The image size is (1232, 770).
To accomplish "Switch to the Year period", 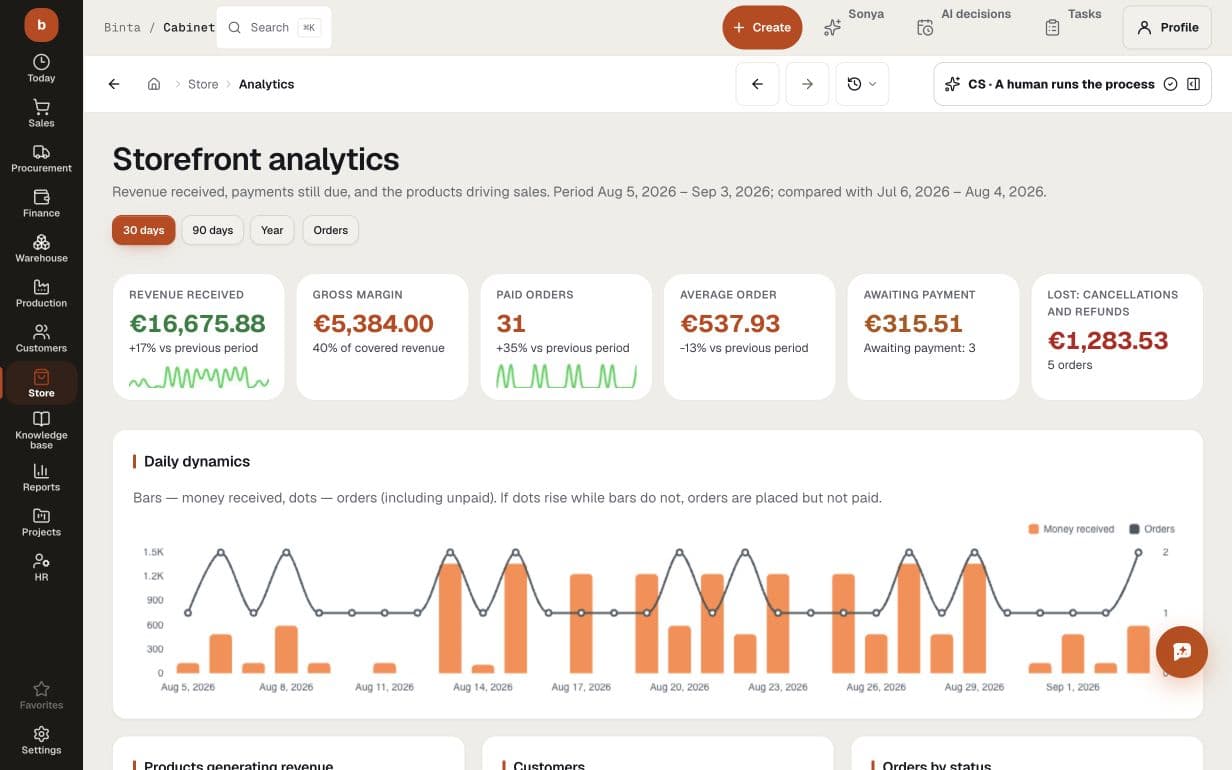I will click(x=272, y=230).
